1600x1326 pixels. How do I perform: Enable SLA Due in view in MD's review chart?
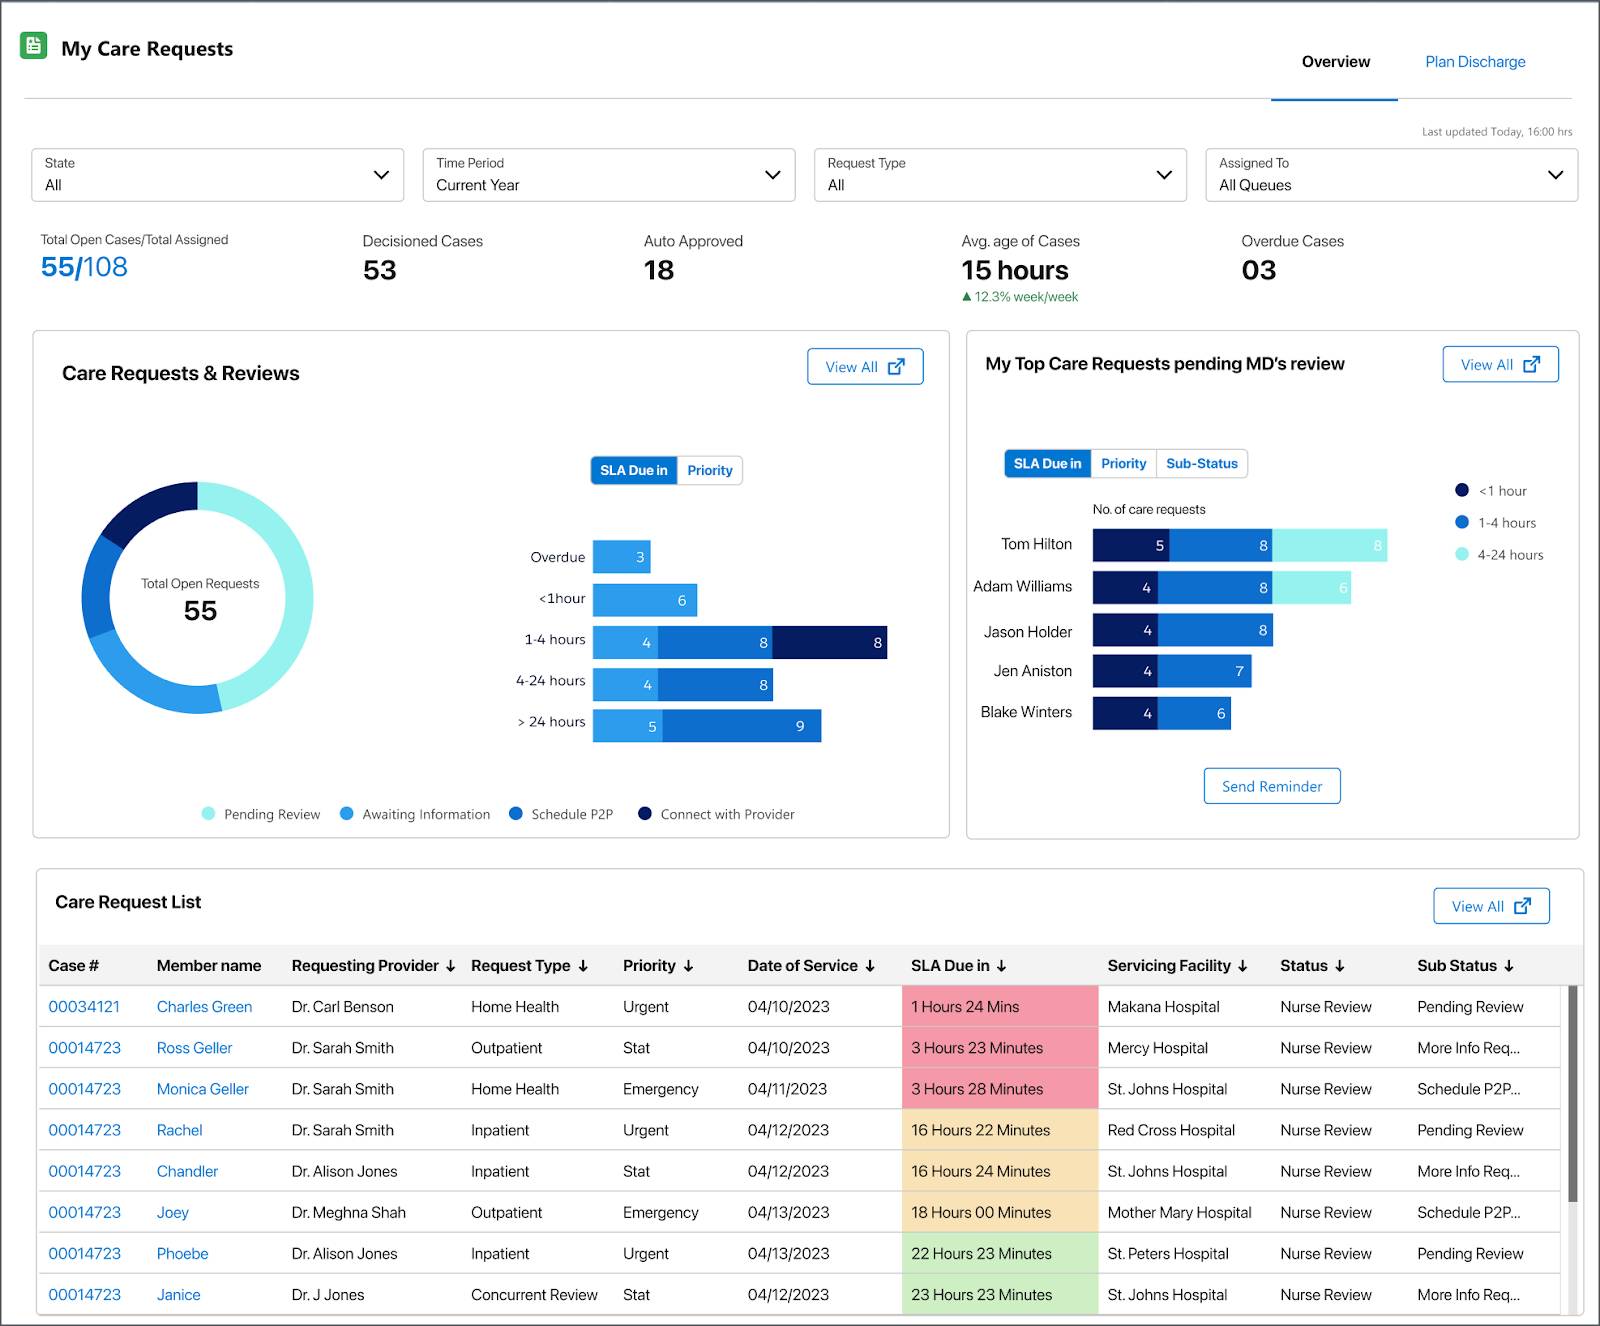pos(1046,463)
